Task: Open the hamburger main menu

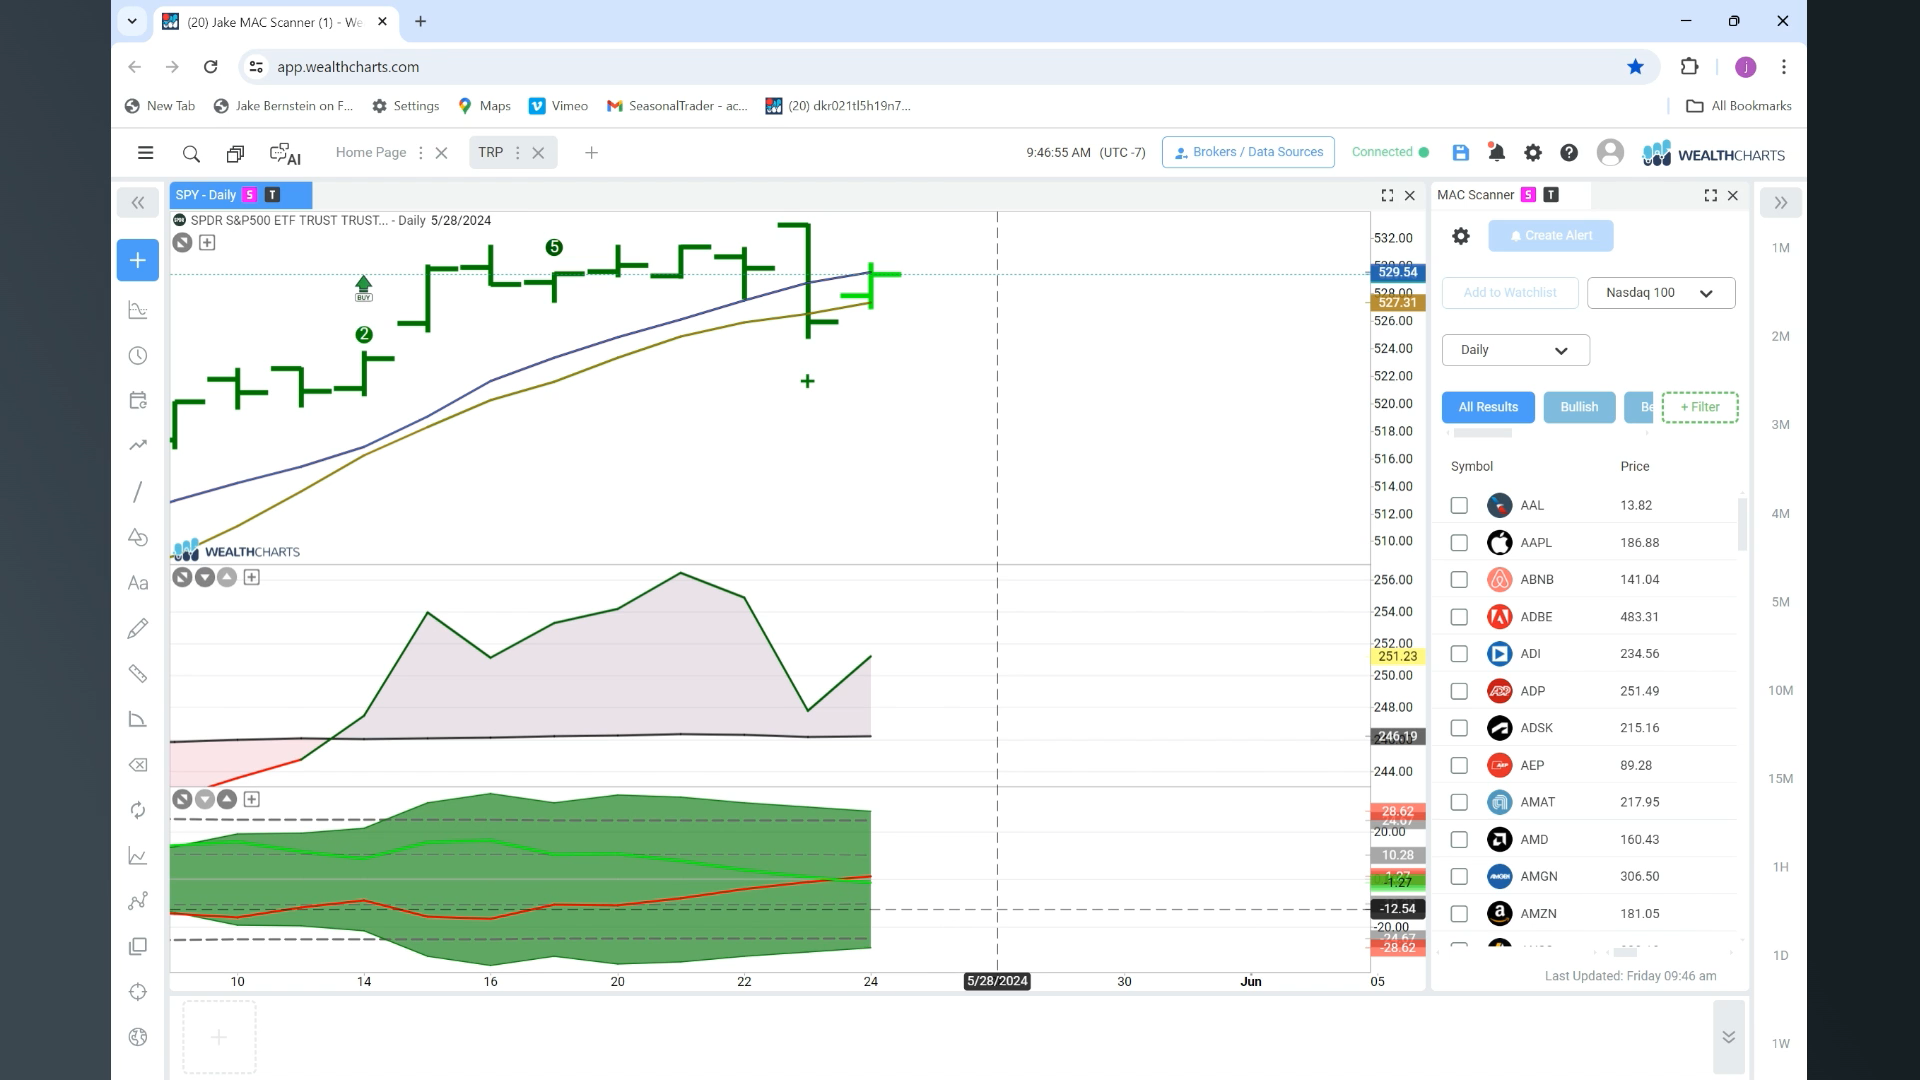Action: coord(145,153)
